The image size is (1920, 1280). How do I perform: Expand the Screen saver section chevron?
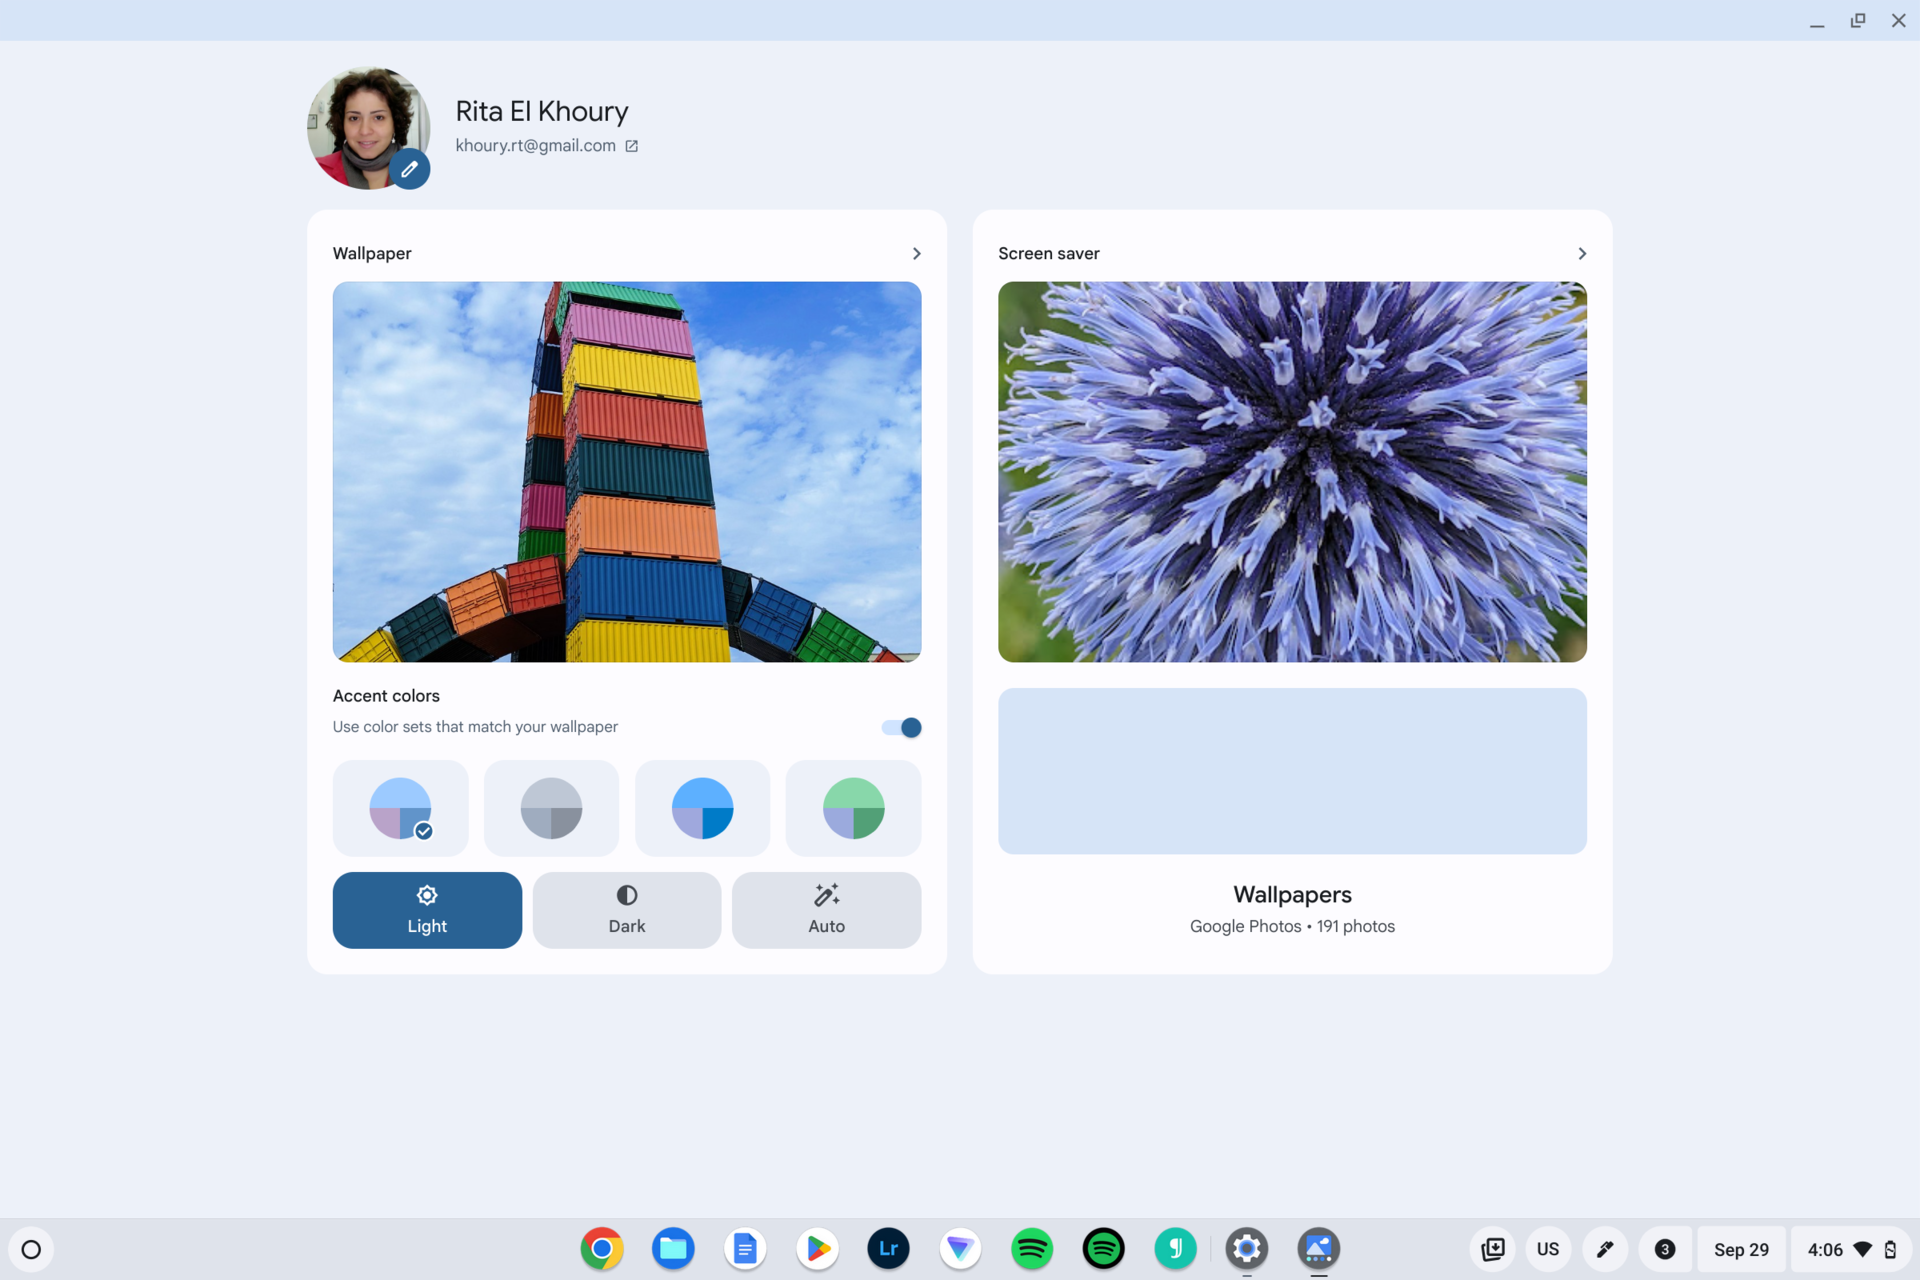(1581, 254)
